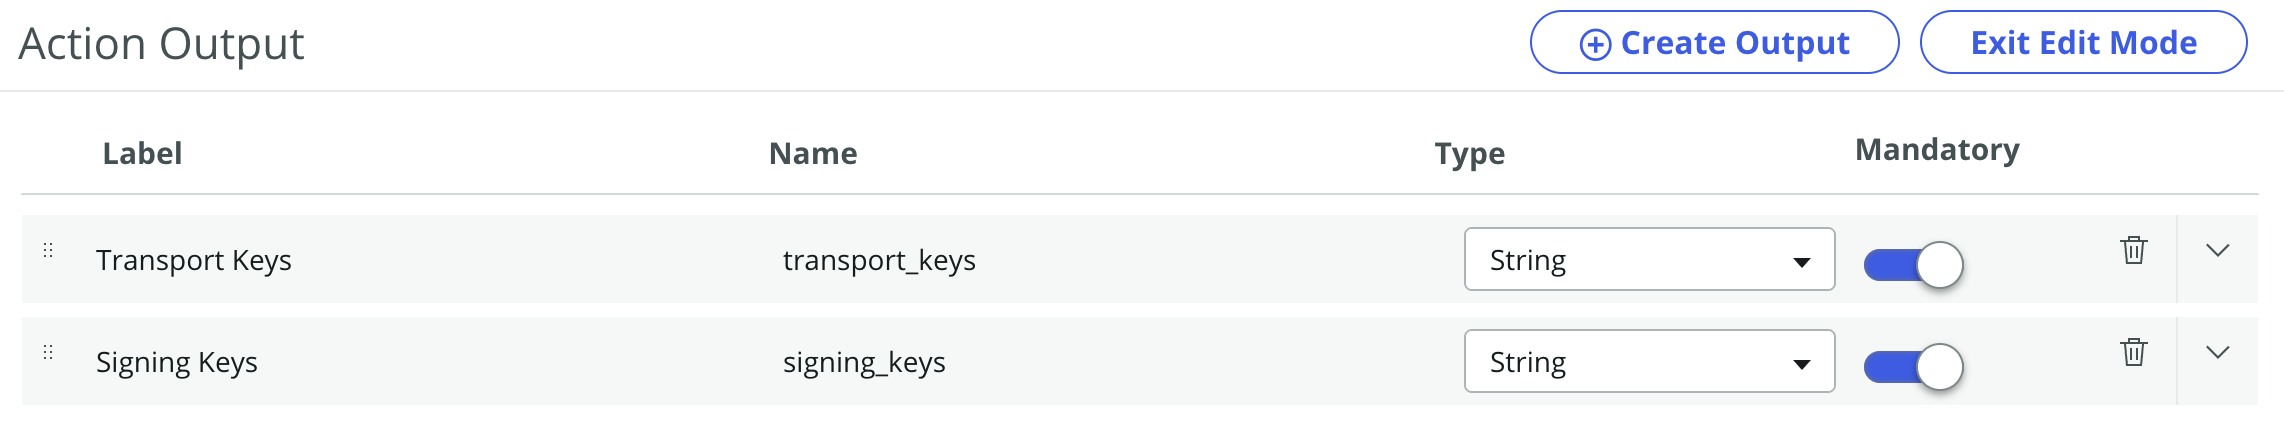Viewport: 2284px width, 440px height.
Task: Click the Name column header
Action: 813,153
